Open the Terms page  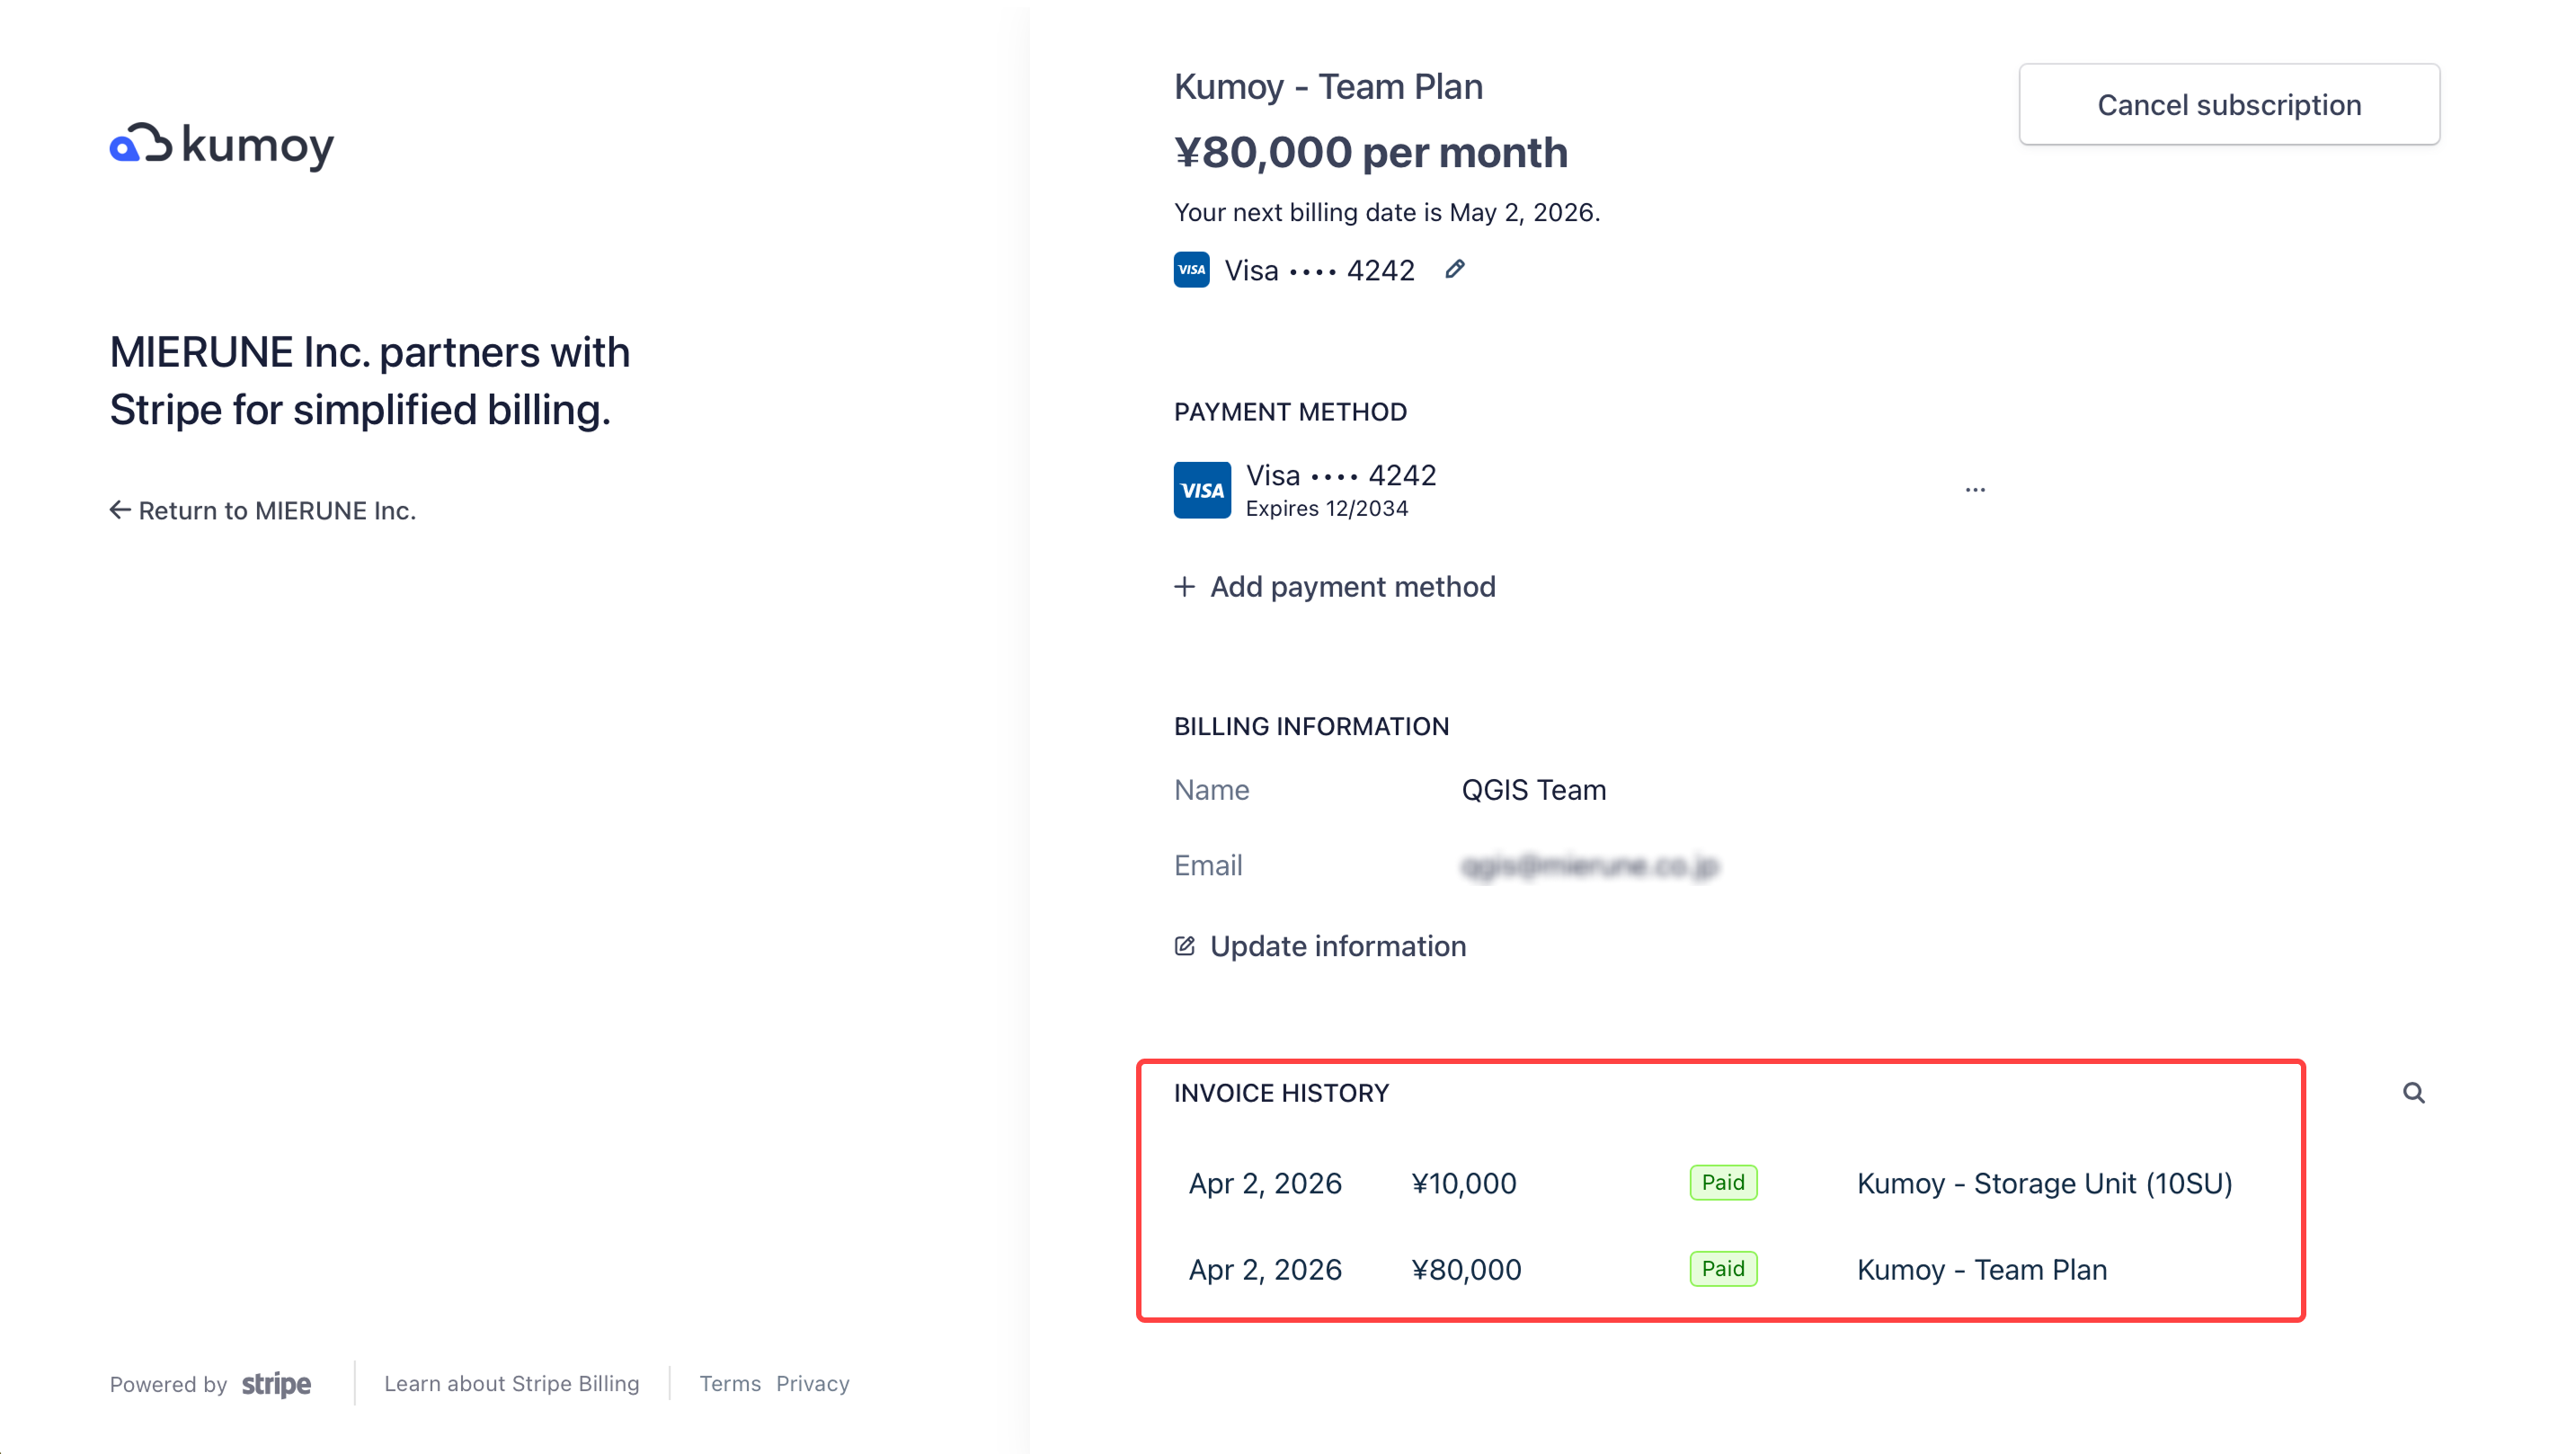click(x=729, y=1384)
